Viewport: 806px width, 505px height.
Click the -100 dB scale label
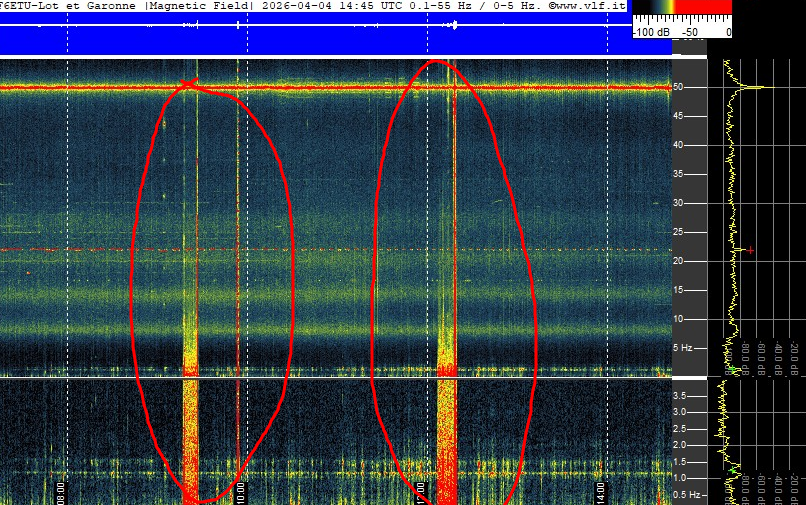[650, 32]
